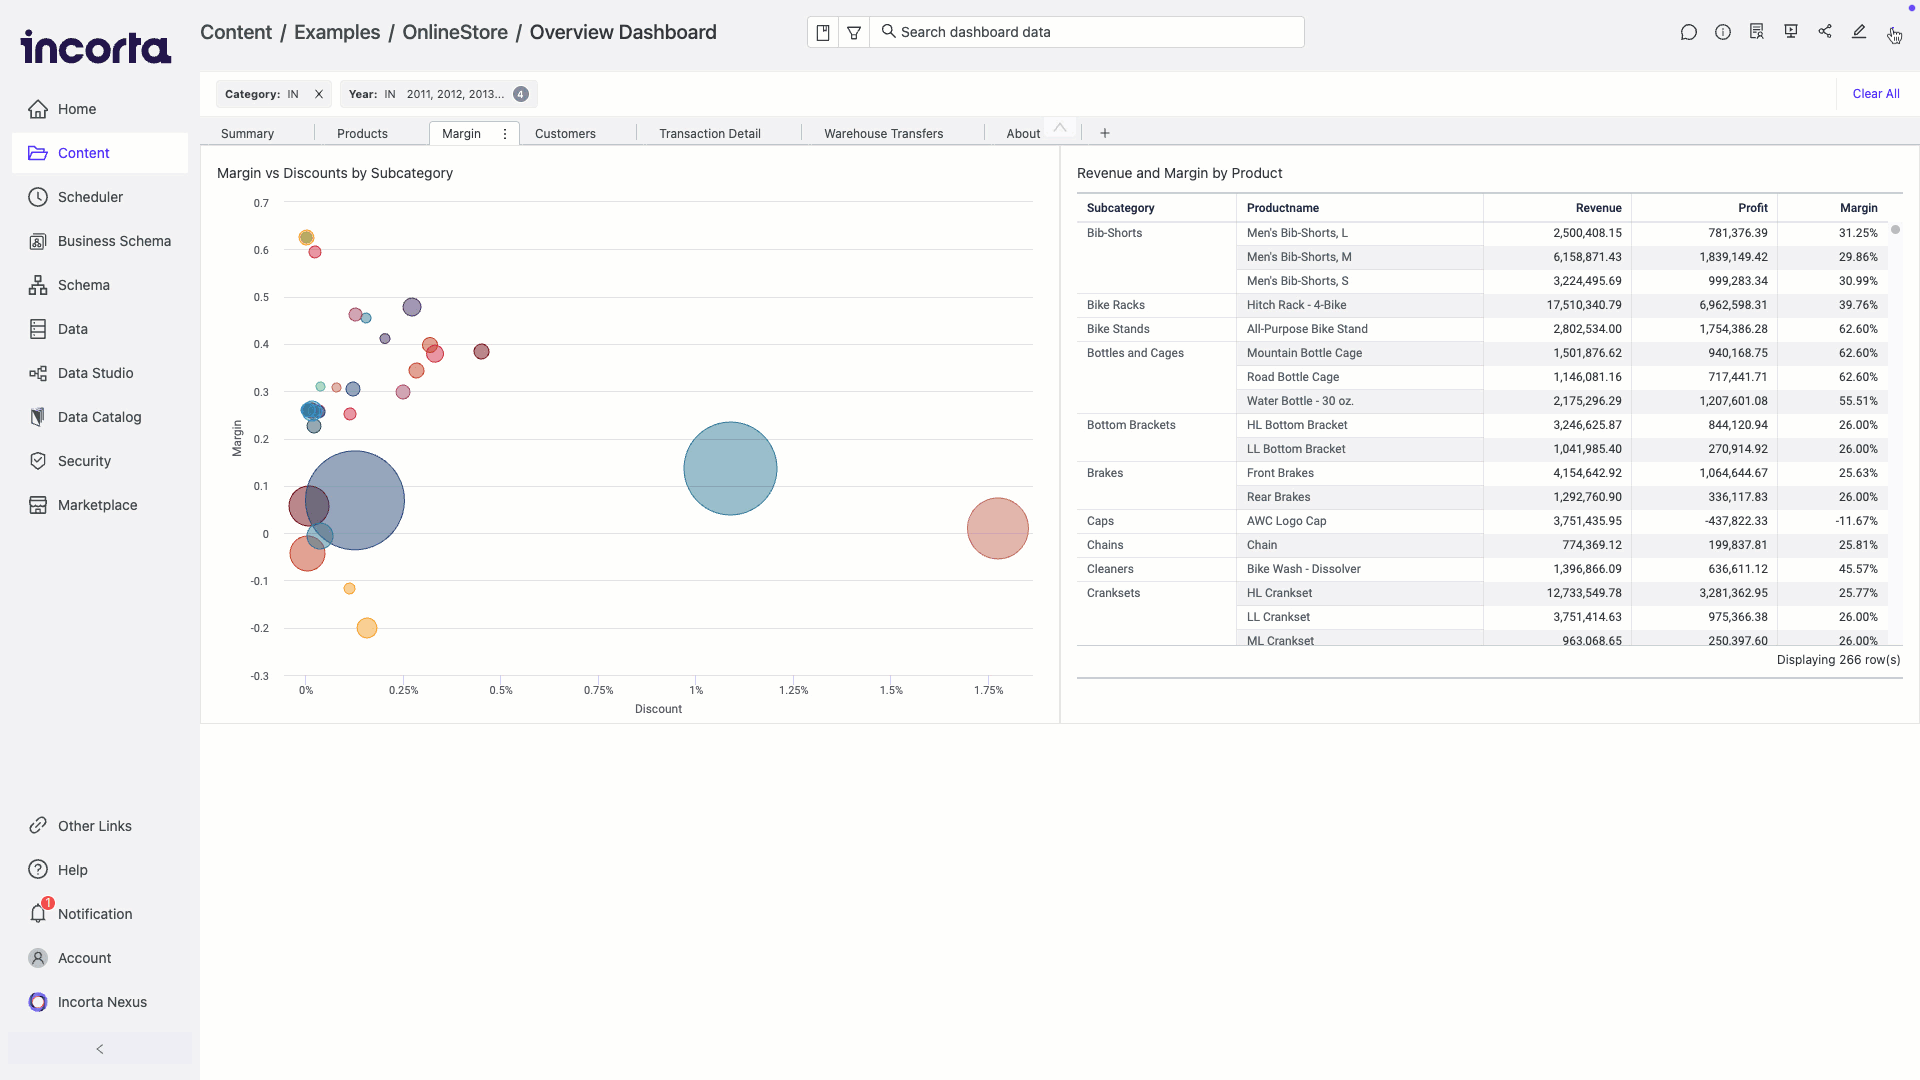Expand the Year filter values badge
Image resolution: width=1920 pixels, height=1080 pixels.
(521, 94)
